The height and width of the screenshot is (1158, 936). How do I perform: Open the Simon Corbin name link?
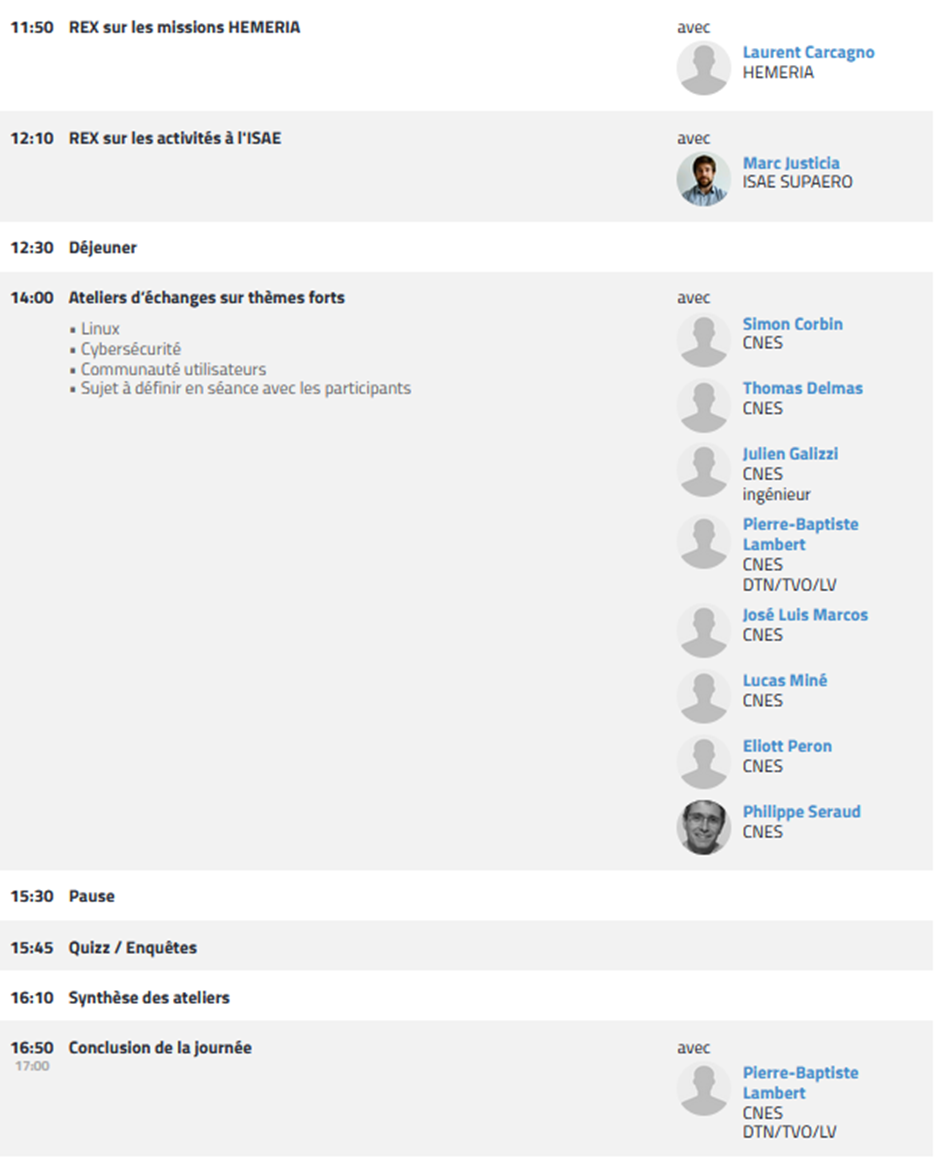point(792,324)
